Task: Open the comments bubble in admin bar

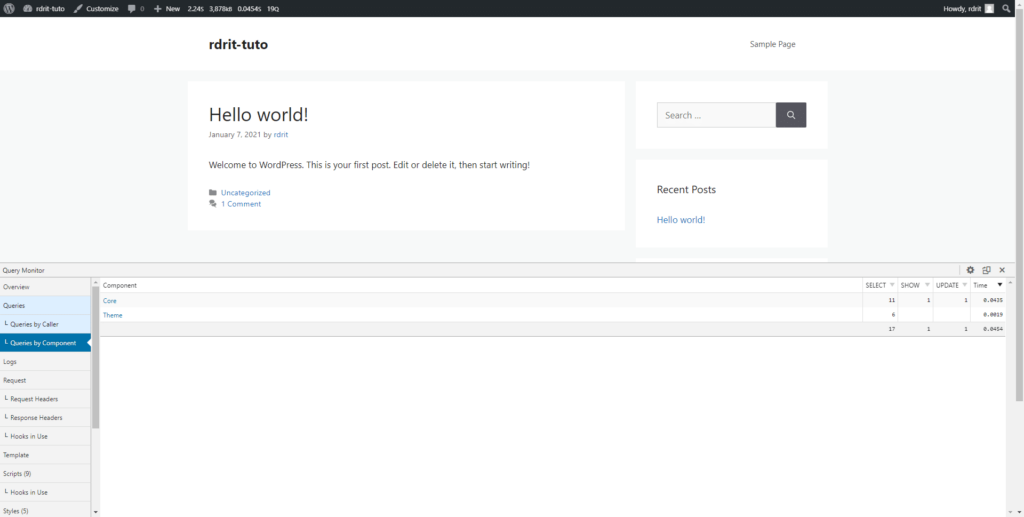Action: (x=135, y=8)
